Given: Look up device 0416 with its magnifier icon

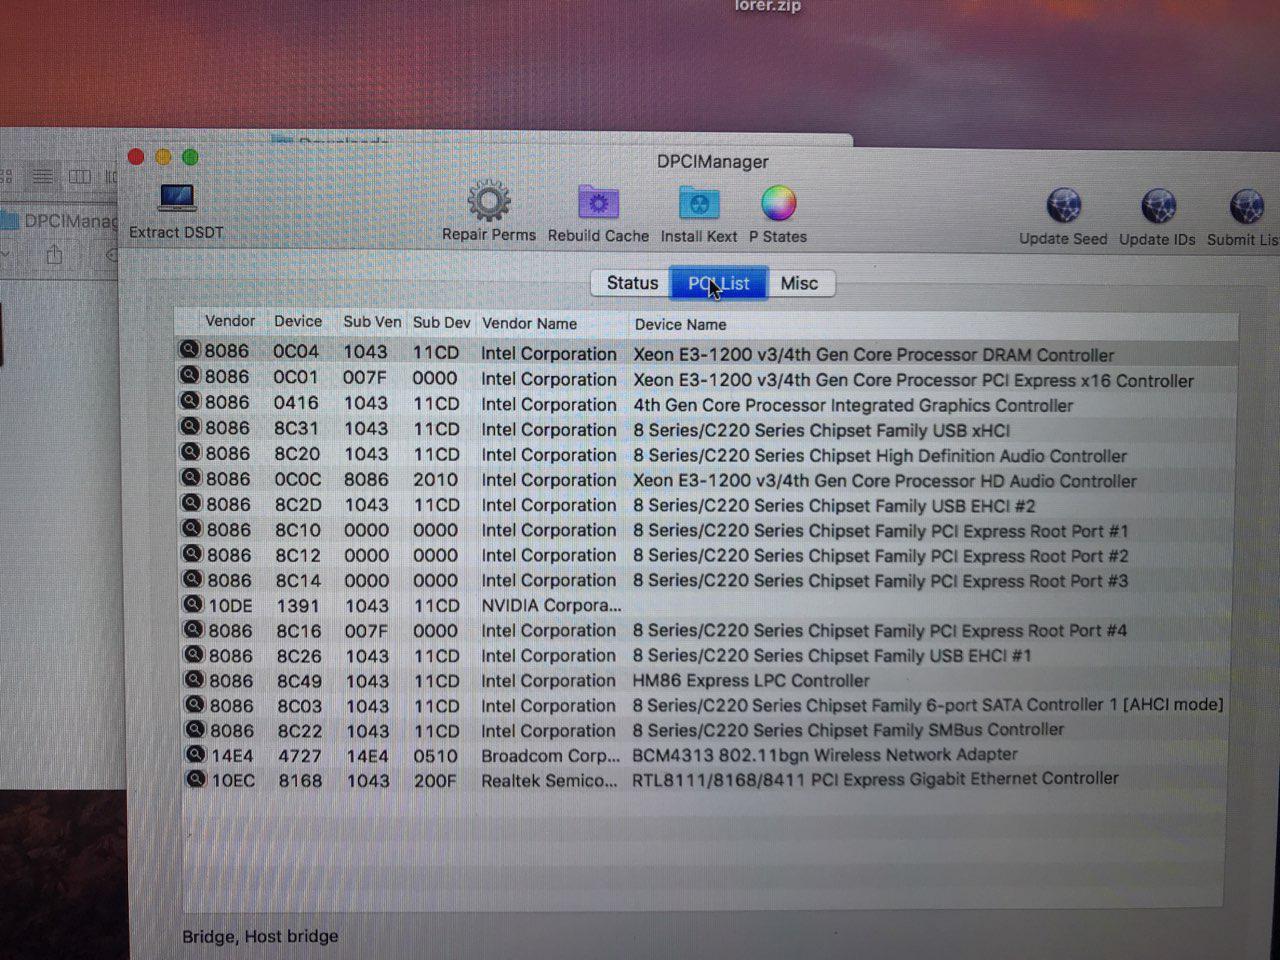Looking at the screenshot, I should pyautogui.click(x=189, y=401).
